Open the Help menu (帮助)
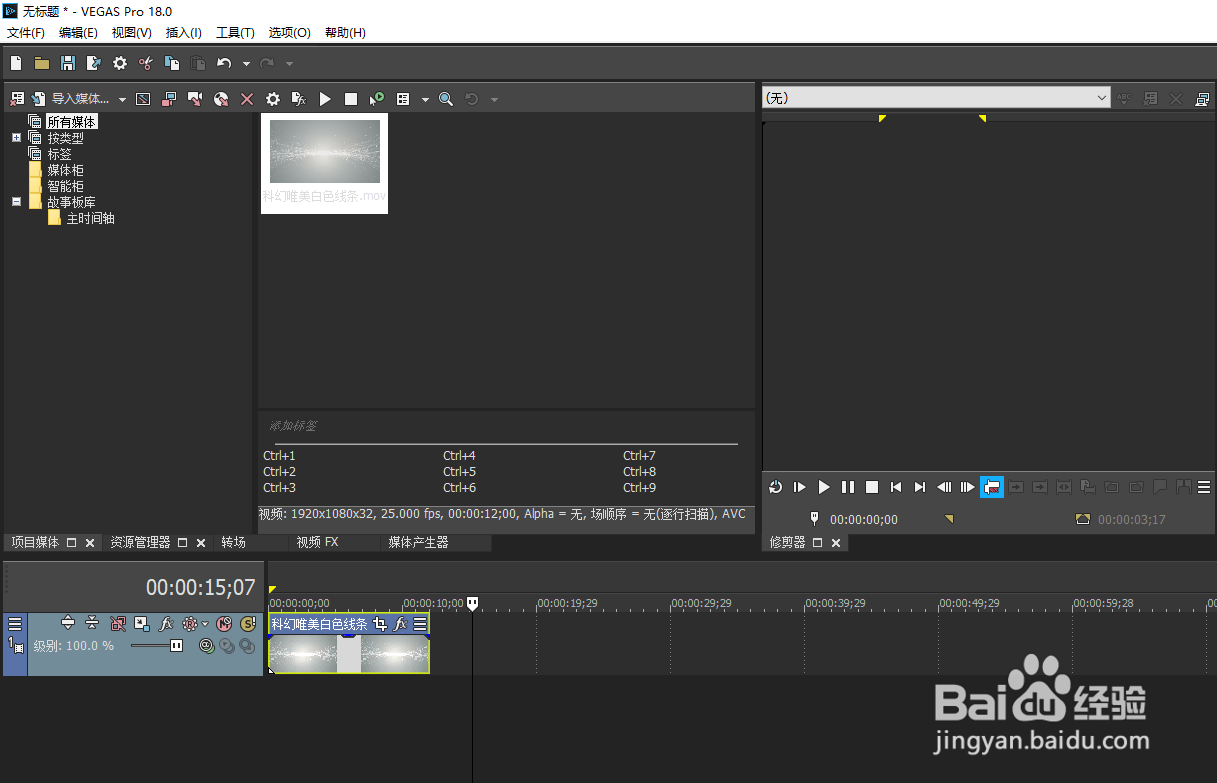Image resolution: width=1217 pixels, height=783 pixels. pos(345,33)
